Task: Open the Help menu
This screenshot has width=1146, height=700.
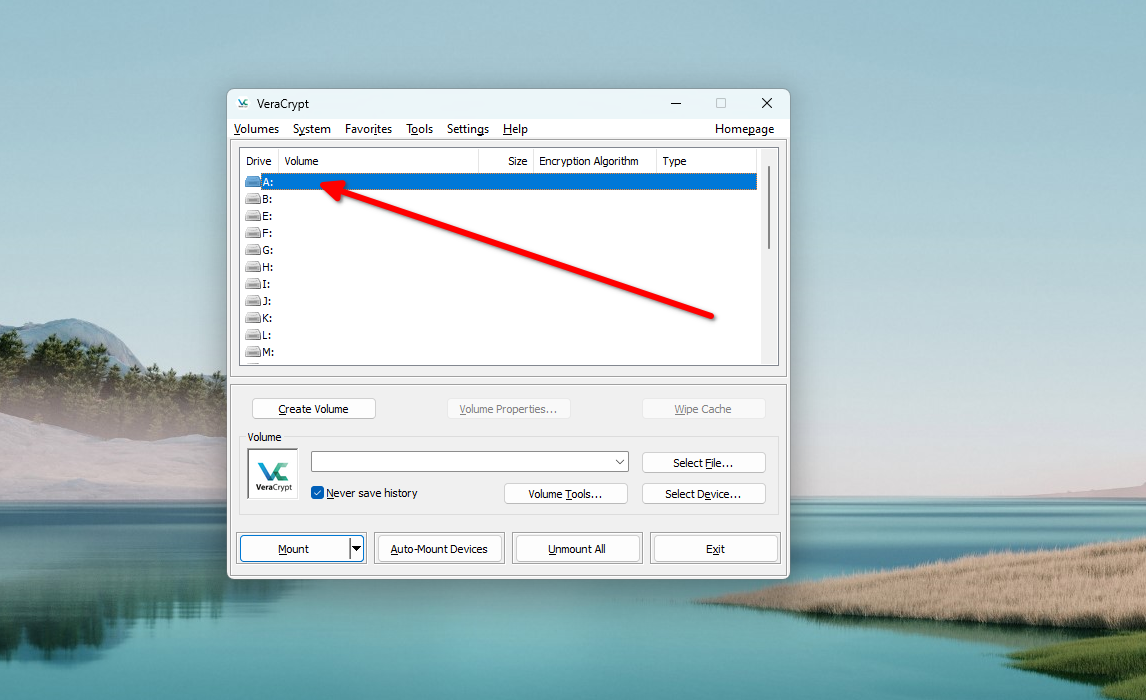Action: [x=515, y=129]
